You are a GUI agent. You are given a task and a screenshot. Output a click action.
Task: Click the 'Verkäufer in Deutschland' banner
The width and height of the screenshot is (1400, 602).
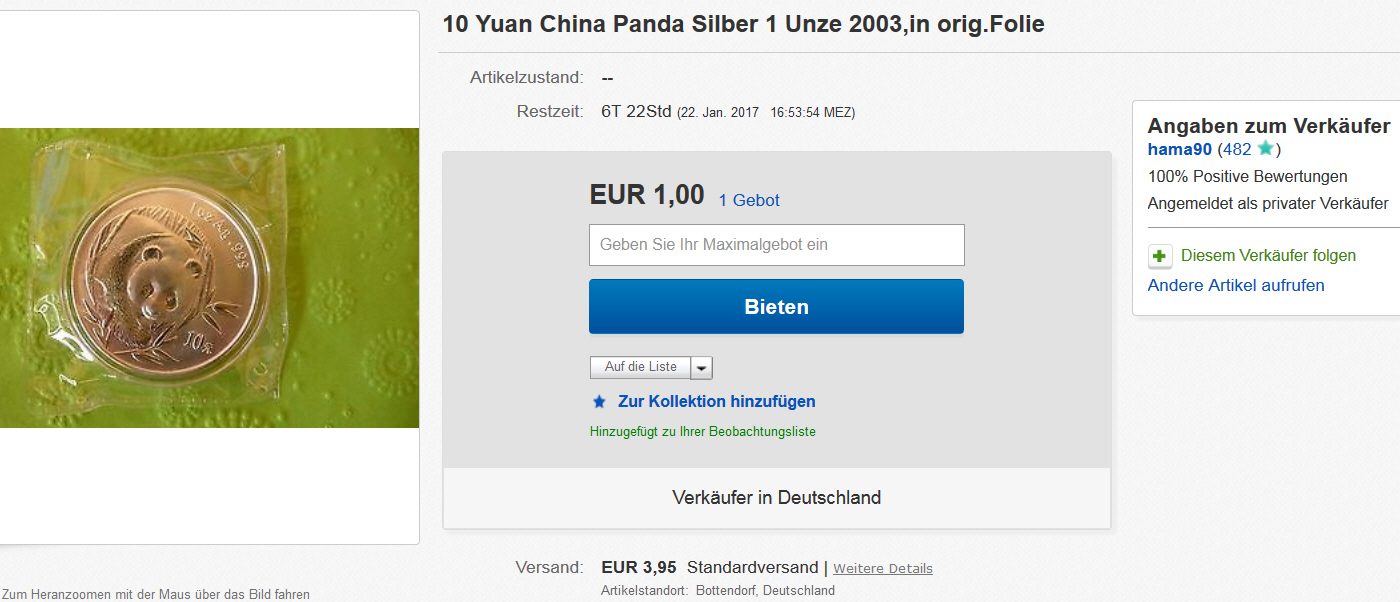(777, 497)
